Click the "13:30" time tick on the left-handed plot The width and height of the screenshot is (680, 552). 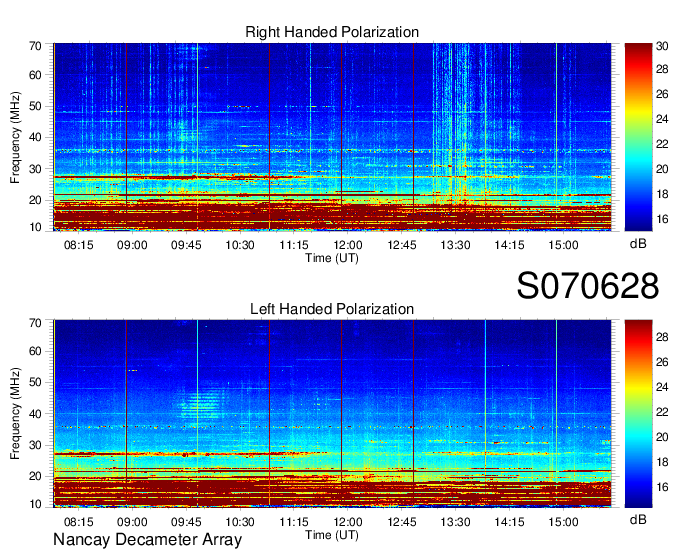coord(455,522)
